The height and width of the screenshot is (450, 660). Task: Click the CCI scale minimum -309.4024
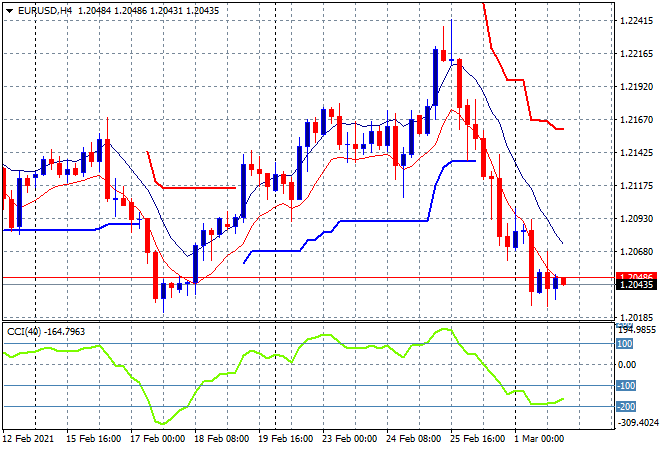(637, 423)
